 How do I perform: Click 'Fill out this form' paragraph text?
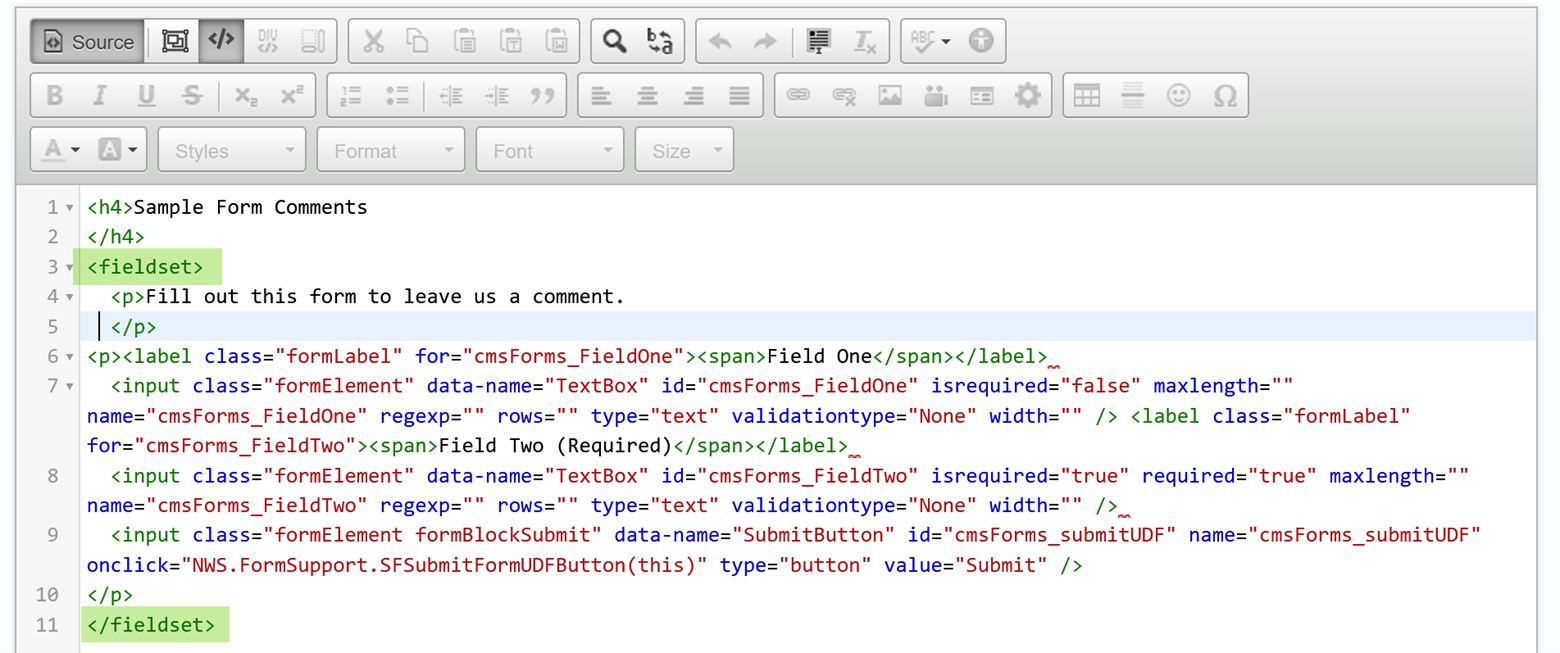250,297
